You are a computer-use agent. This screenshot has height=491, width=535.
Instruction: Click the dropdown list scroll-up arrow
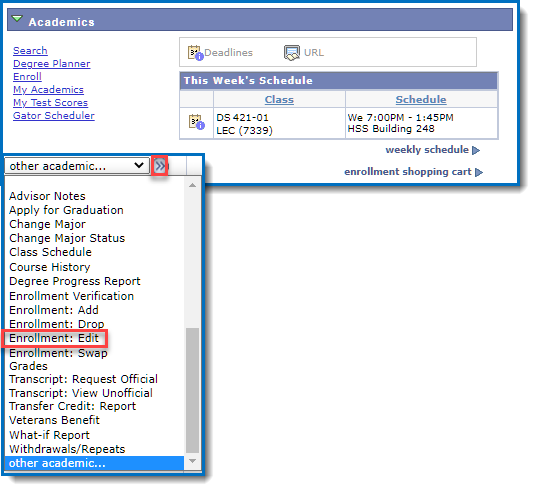tap(192, 185)
